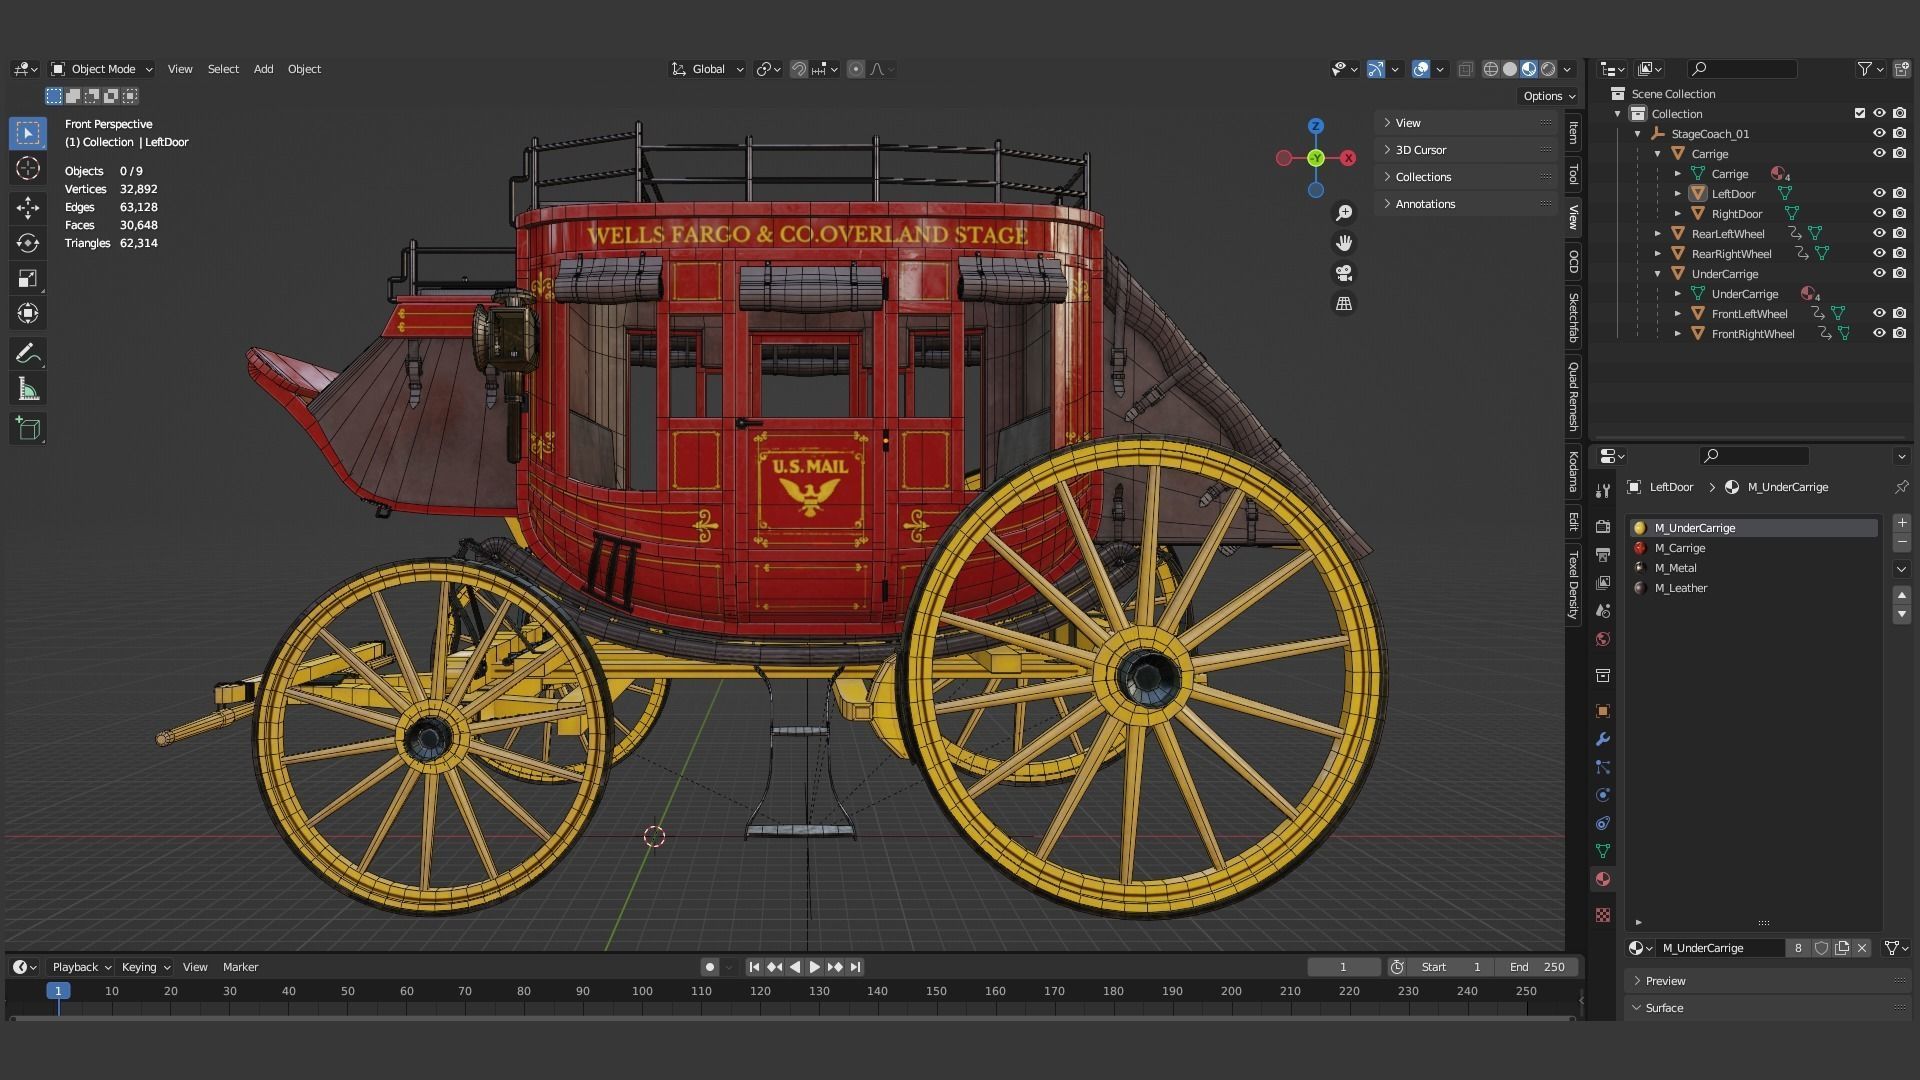Open the Object menu

(x=304, y=69)
